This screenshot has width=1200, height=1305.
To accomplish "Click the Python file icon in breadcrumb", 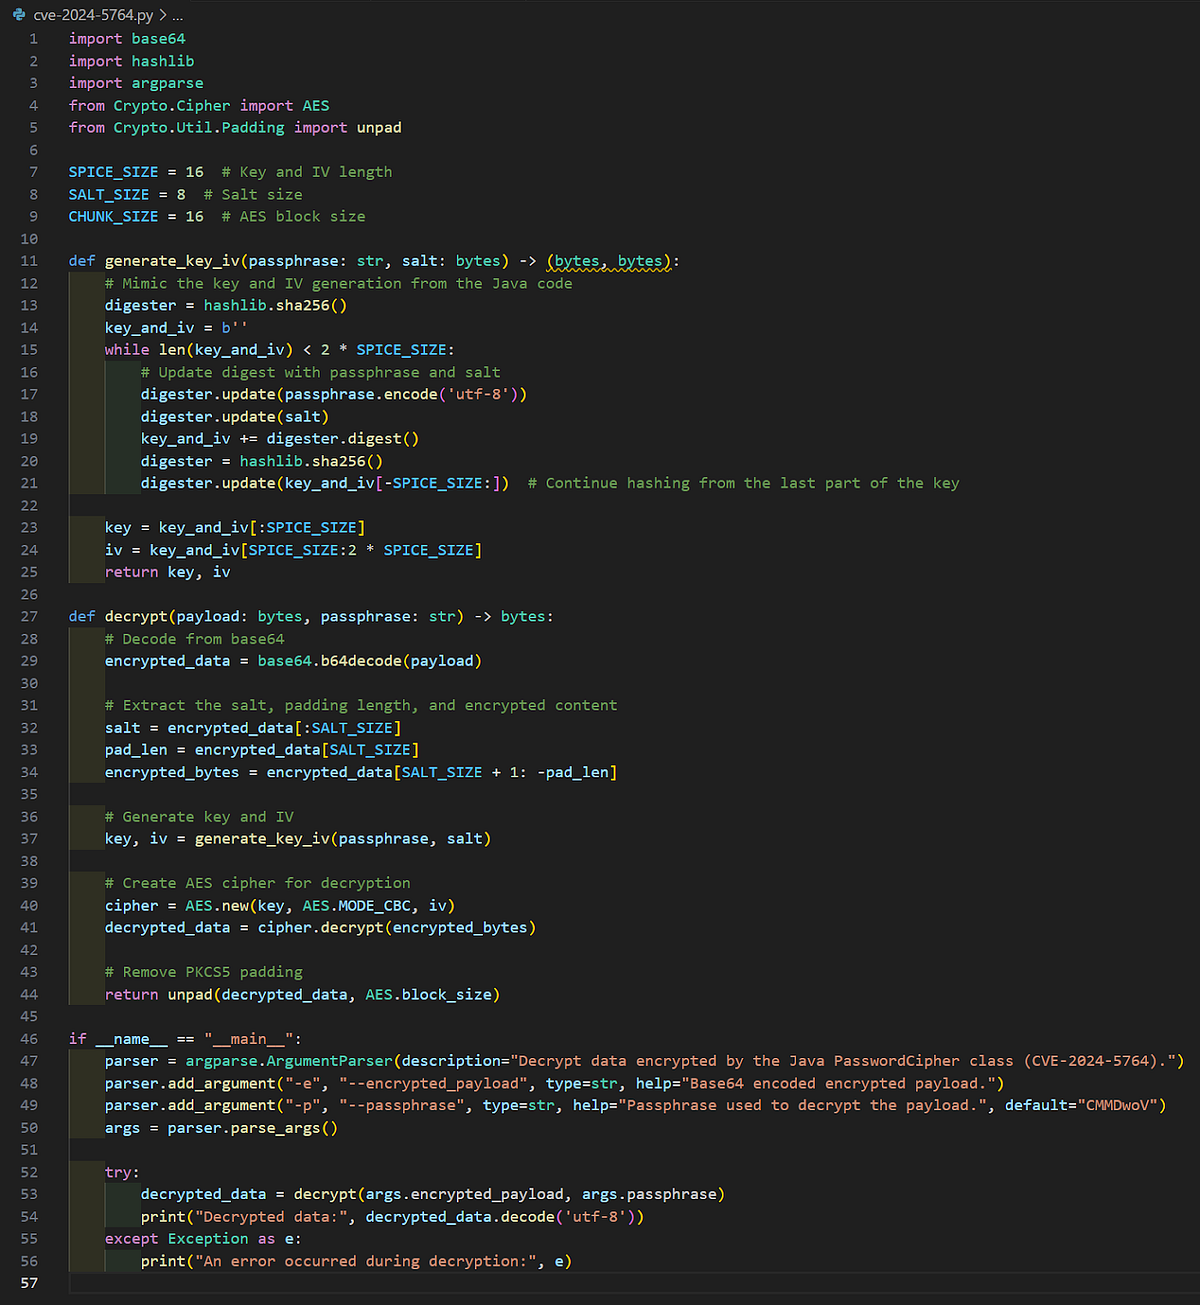I will tap(19, 15).
